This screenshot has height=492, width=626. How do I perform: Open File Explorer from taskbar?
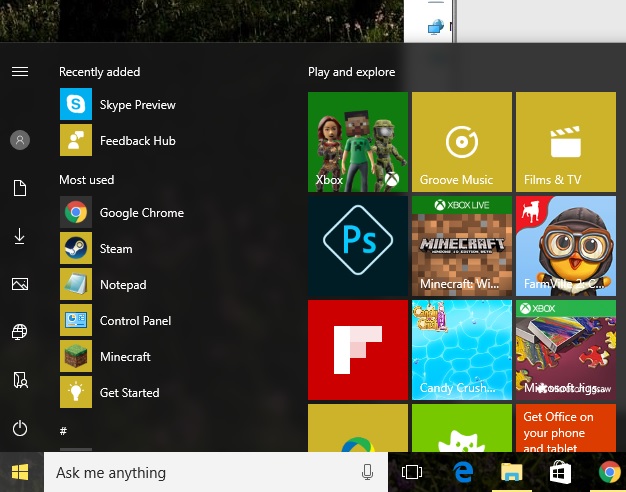tap(512, 472)
